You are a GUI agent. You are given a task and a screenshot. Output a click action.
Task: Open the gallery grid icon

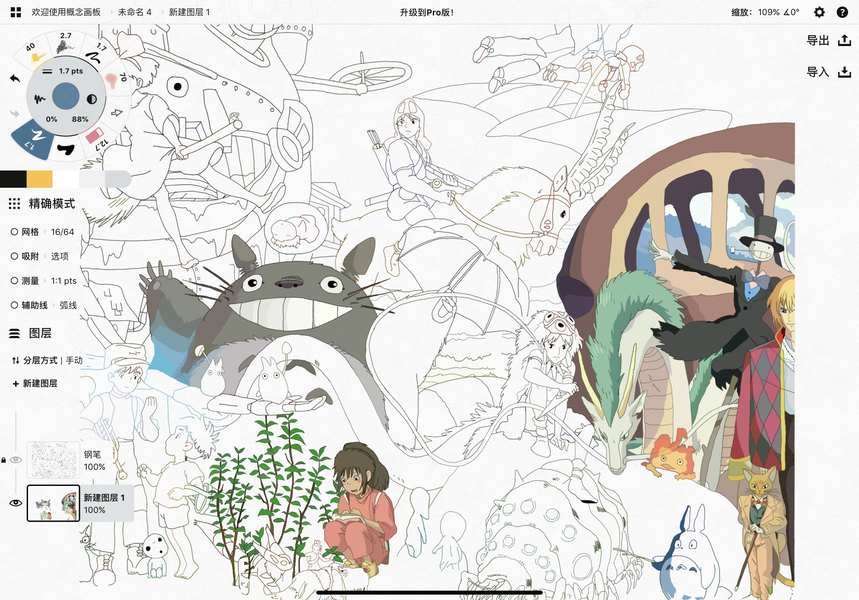tap(15, 12)
